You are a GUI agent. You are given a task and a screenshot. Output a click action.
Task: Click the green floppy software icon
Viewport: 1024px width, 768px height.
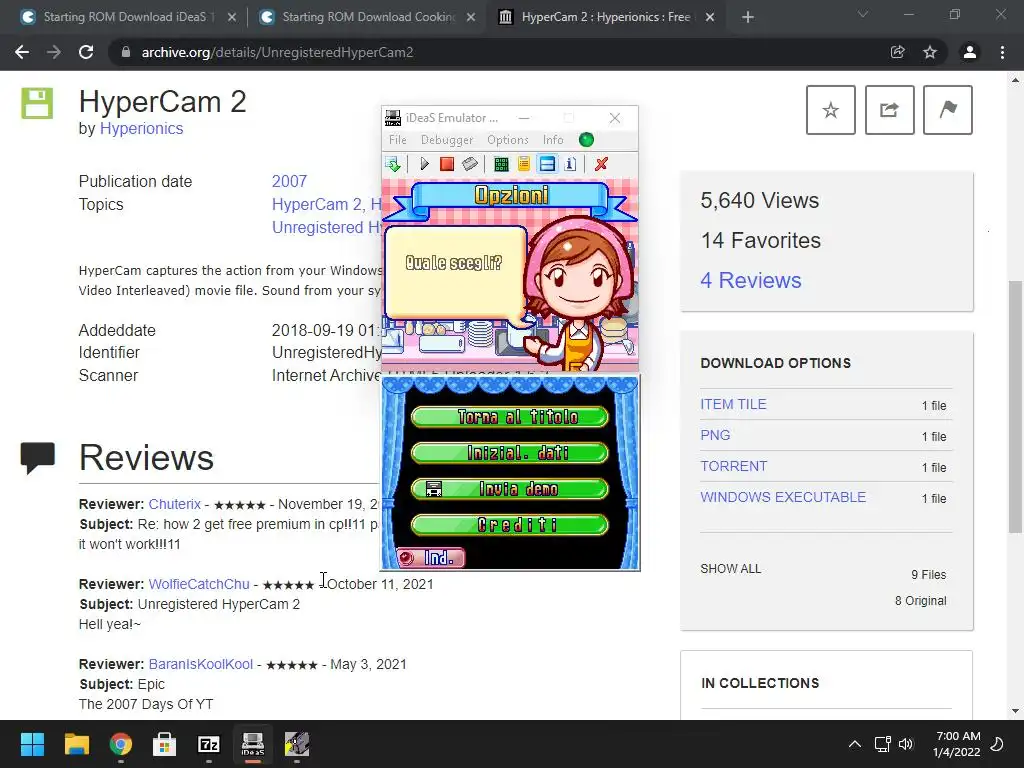(x=37, y=103)
